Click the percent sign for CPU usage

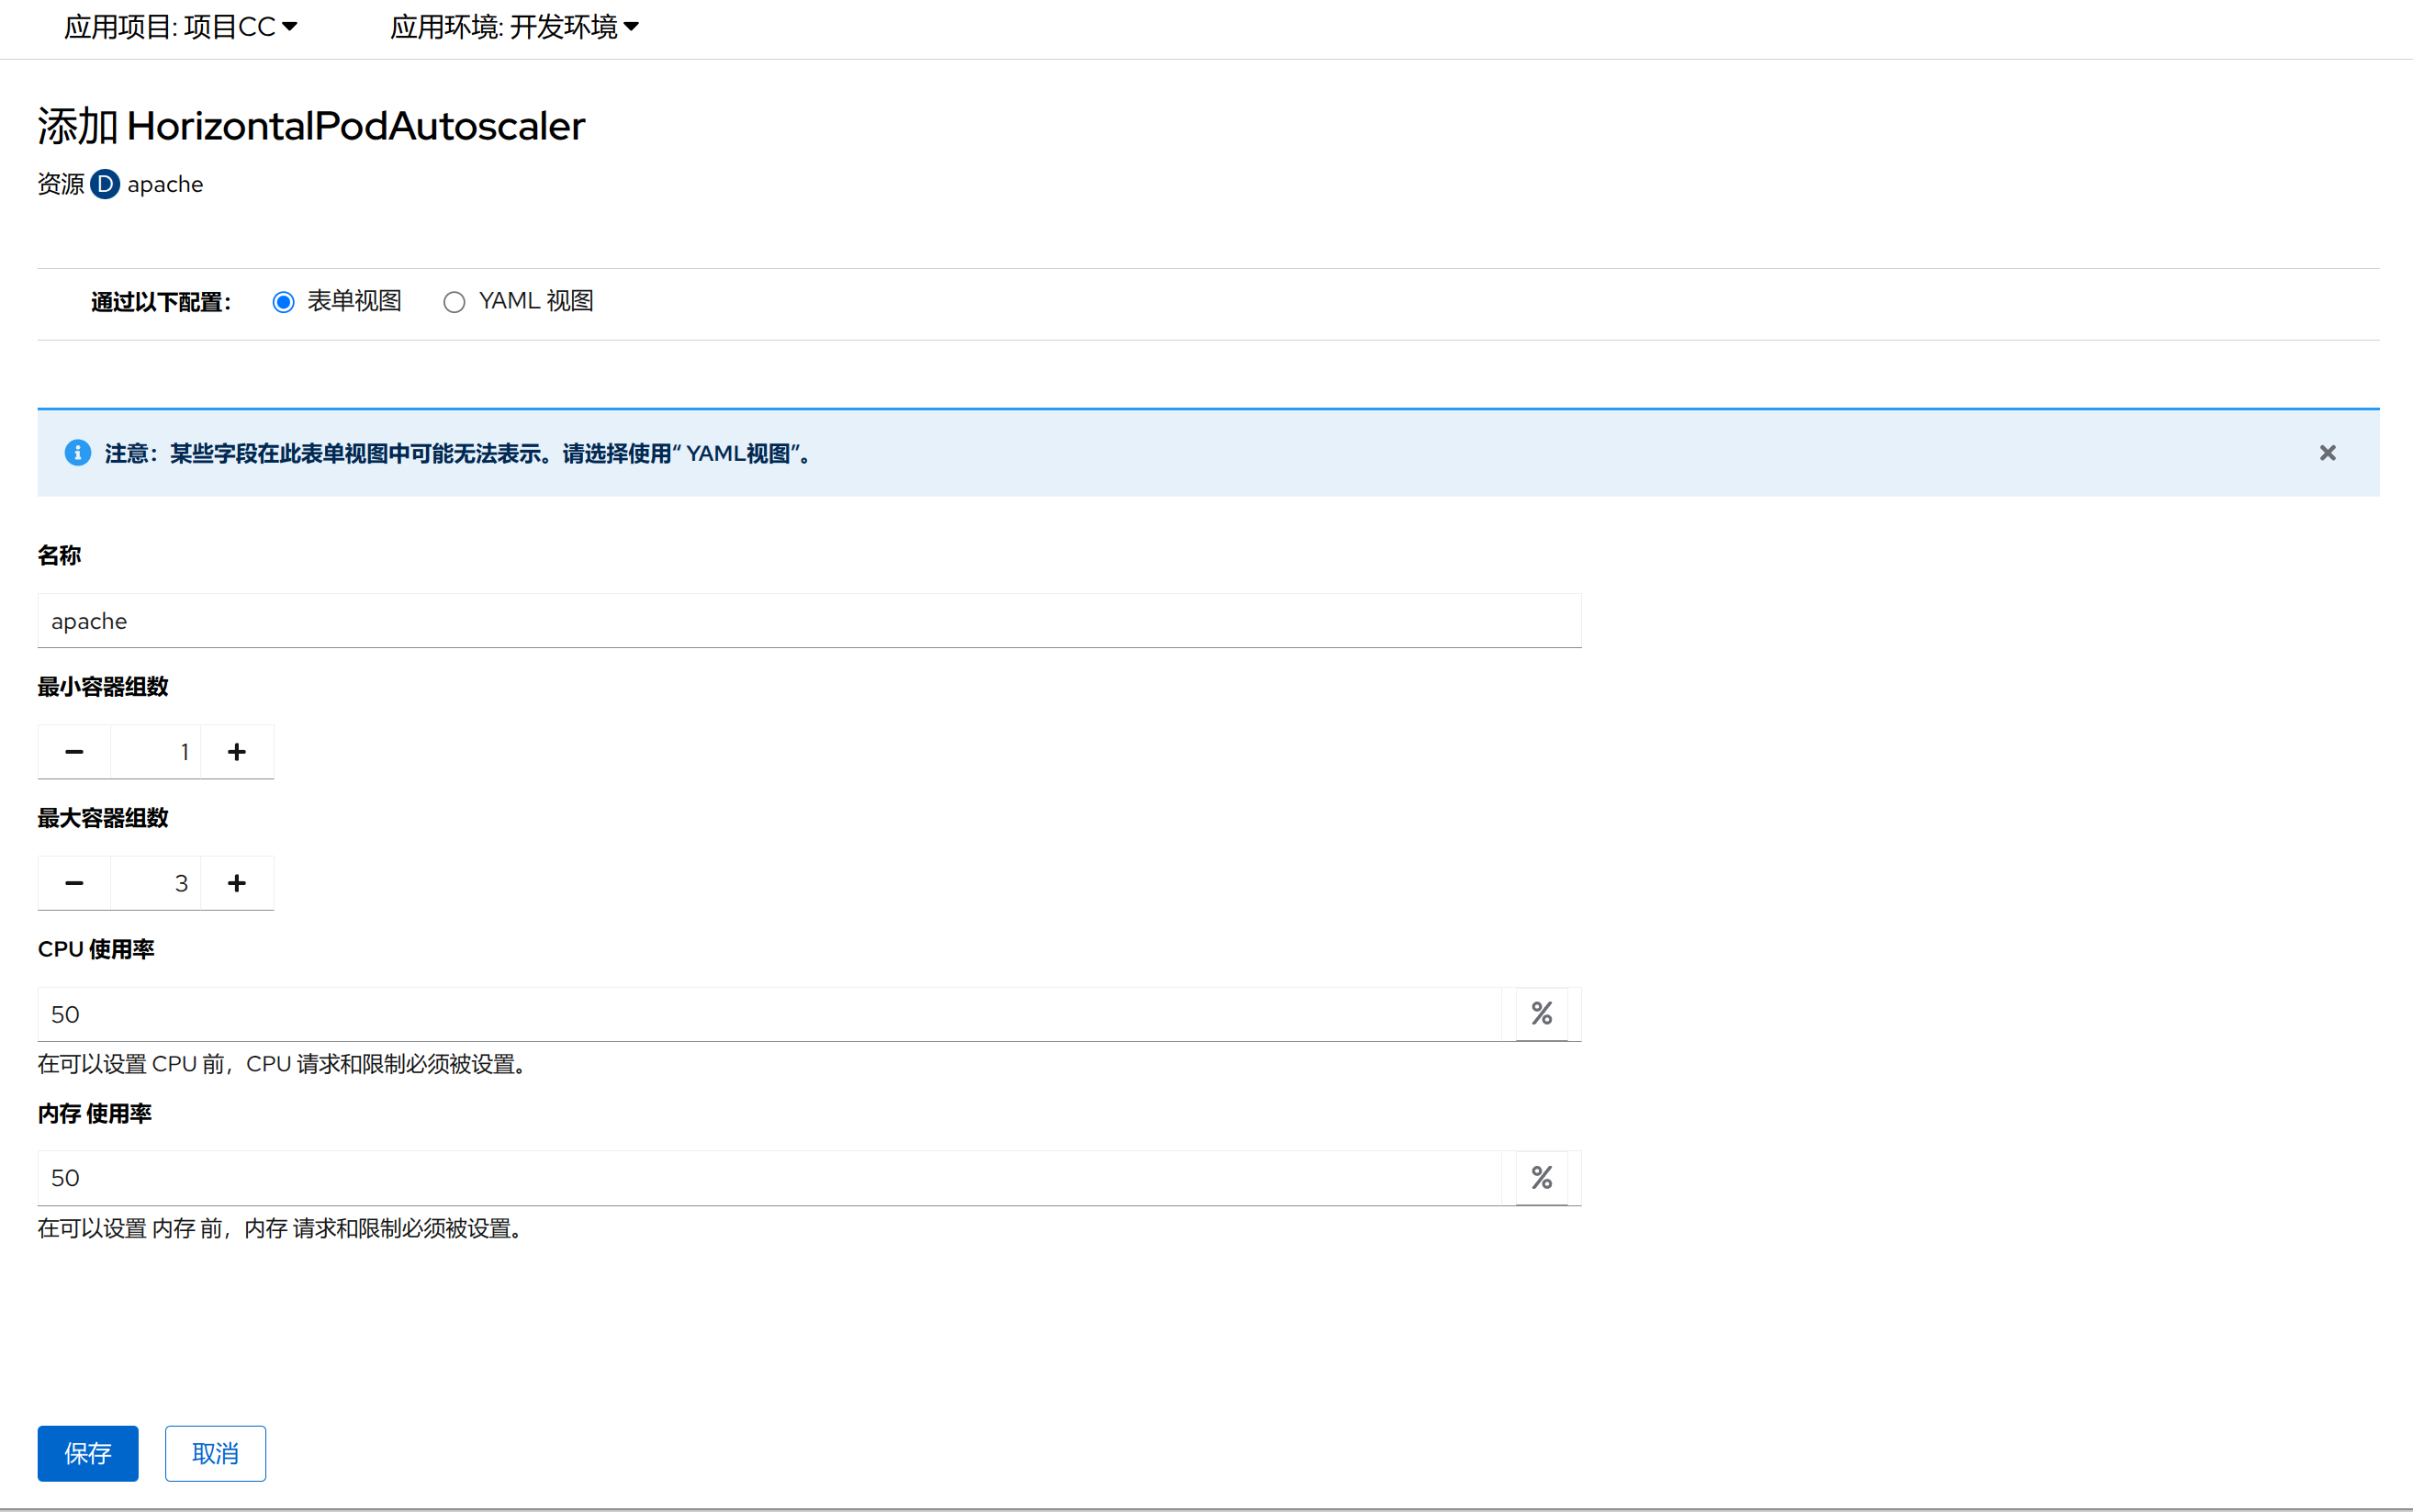point(1541,1014)
